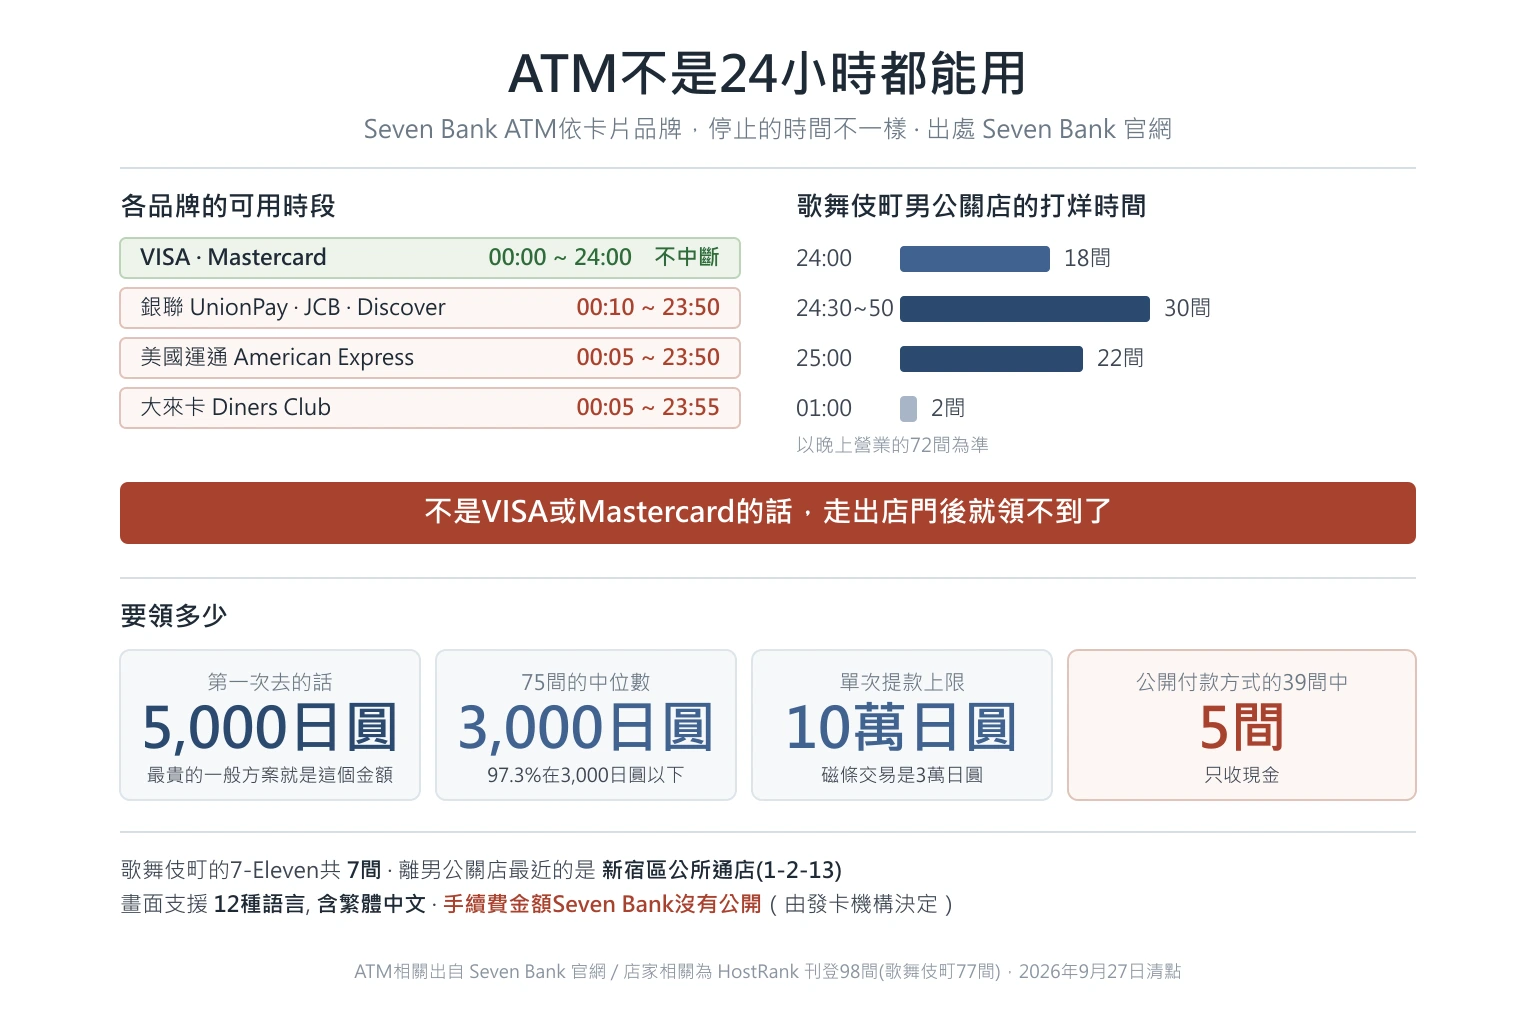The image size is (1536, 1024).
Task: Click the "10萬日圓" withdrawal limit
Action: pyautogui.click(x=902, y=727)
